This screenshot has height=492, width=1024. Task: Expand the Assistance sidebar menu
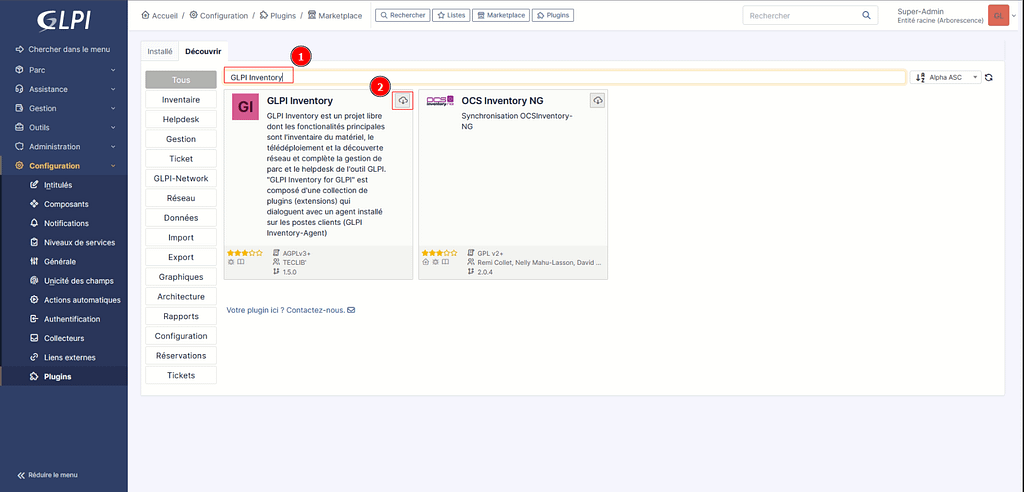coord(64,89)
